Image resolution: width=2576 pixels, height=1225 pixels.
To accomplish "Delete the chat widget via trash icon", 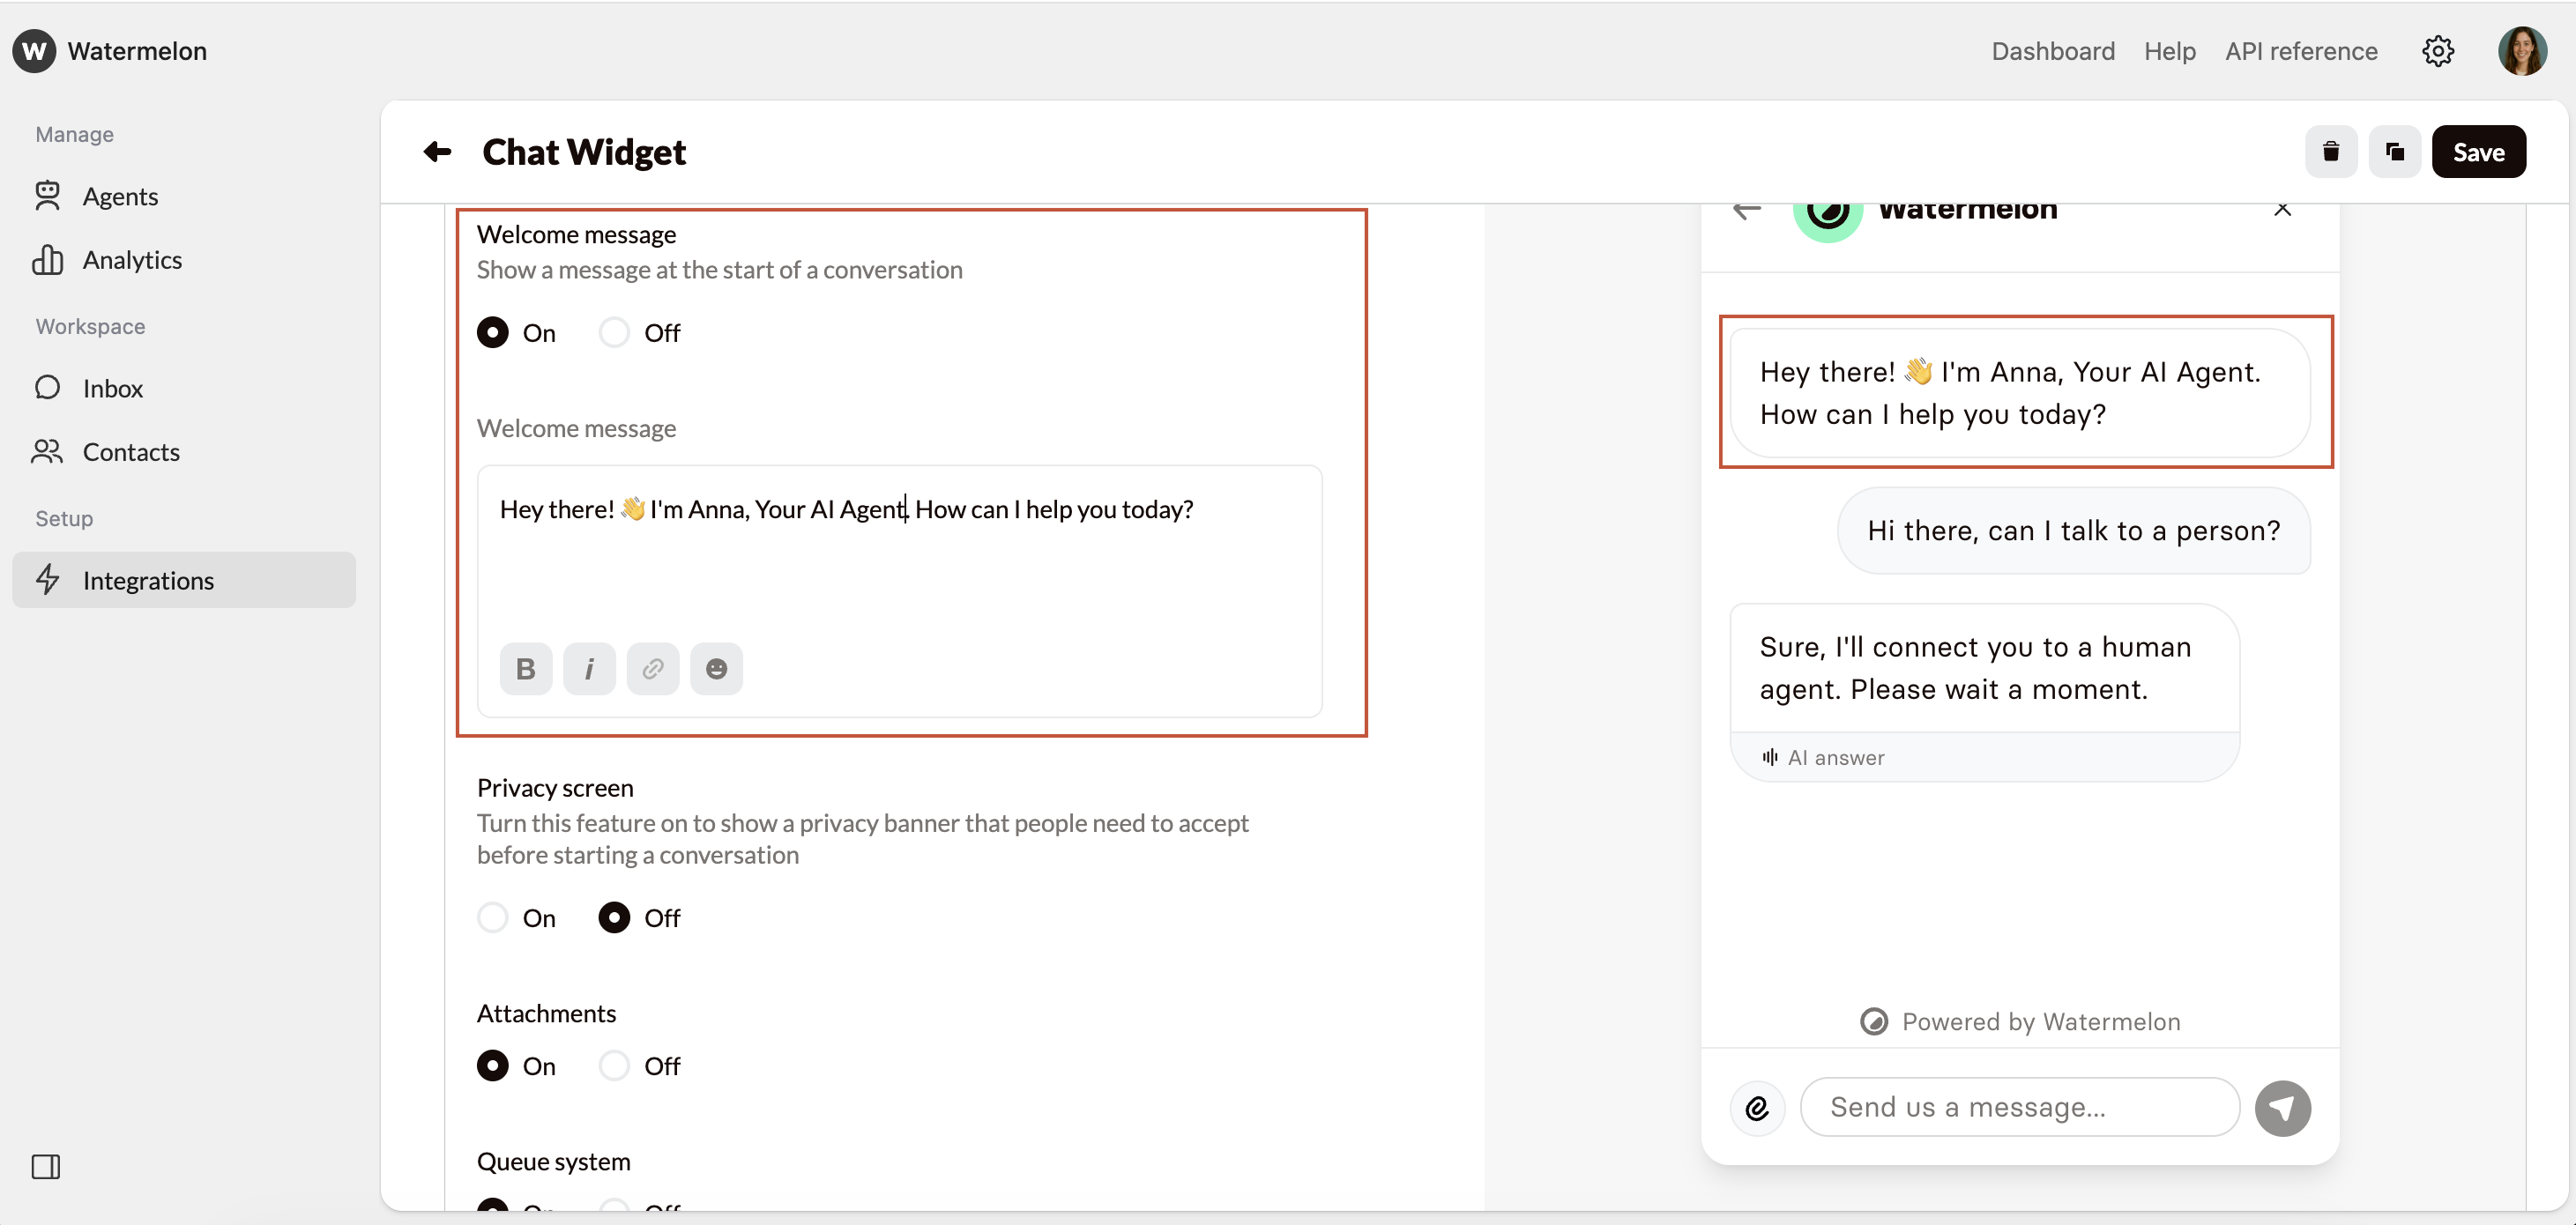I will [x=2330, y=152].
